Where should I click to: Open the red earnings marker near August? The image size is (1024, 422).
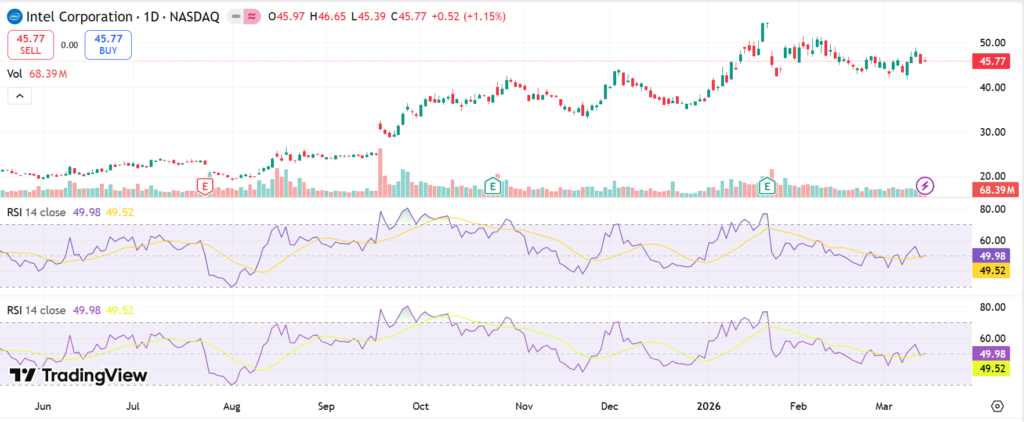pyautogui.click(x=205, y=186)
